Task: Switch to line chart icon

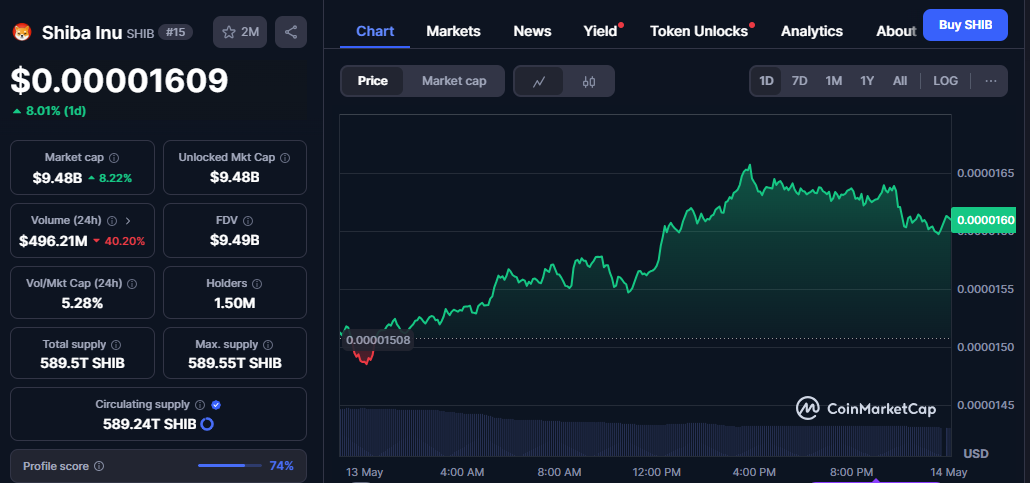Action: coord(539,81)
